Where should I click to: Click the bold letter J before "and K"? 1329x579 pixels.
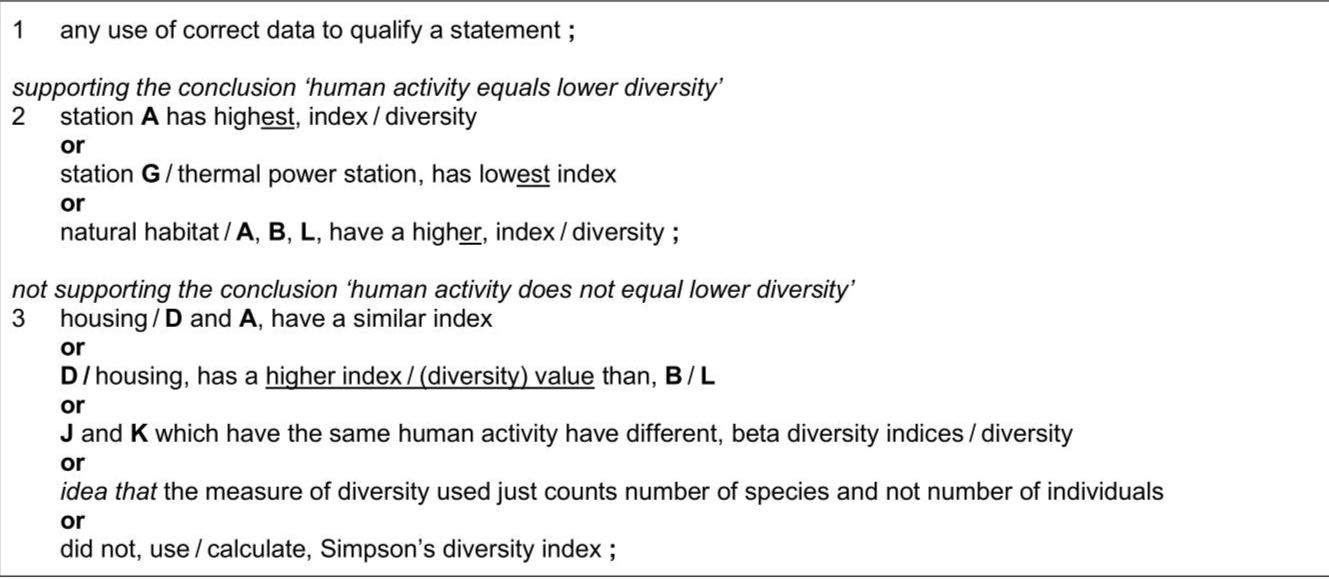(x=66, y=435)
